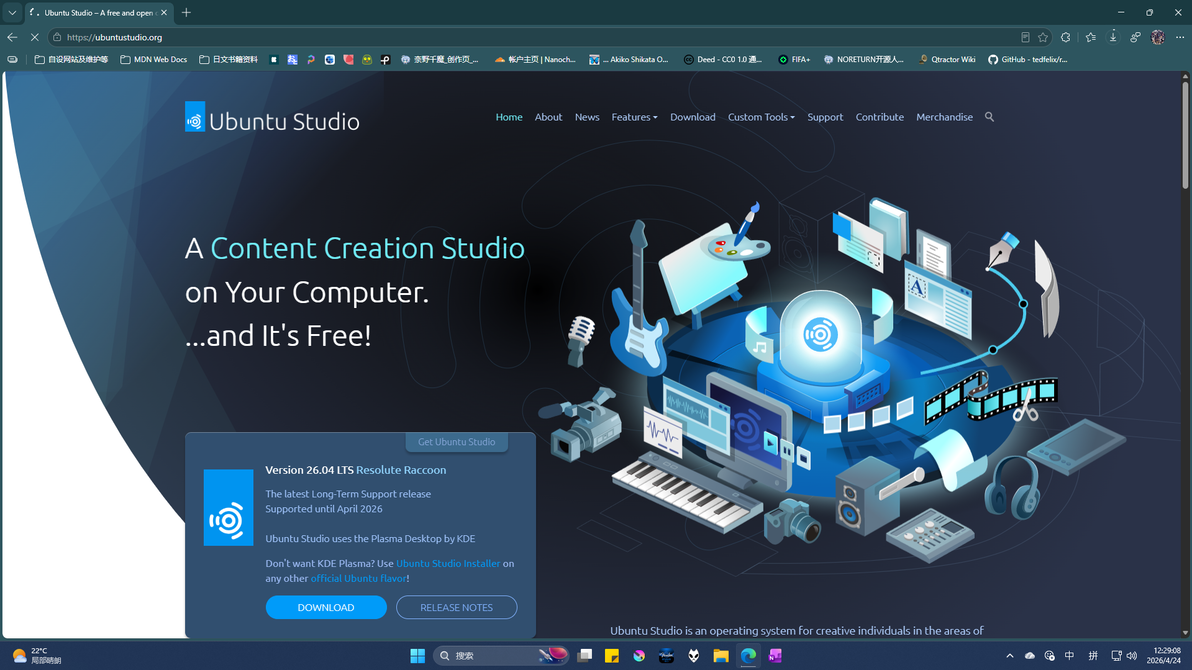Select the Get Ubuntu Studio tab

[456, 442]
